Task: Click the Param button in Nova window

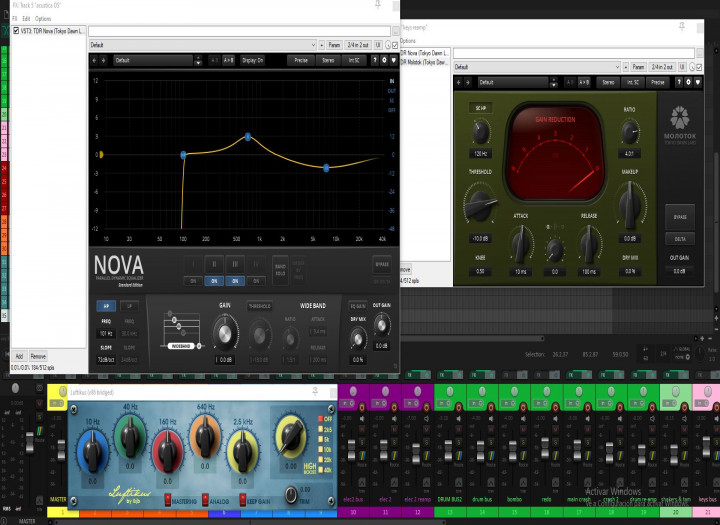Action: point(334,45)
